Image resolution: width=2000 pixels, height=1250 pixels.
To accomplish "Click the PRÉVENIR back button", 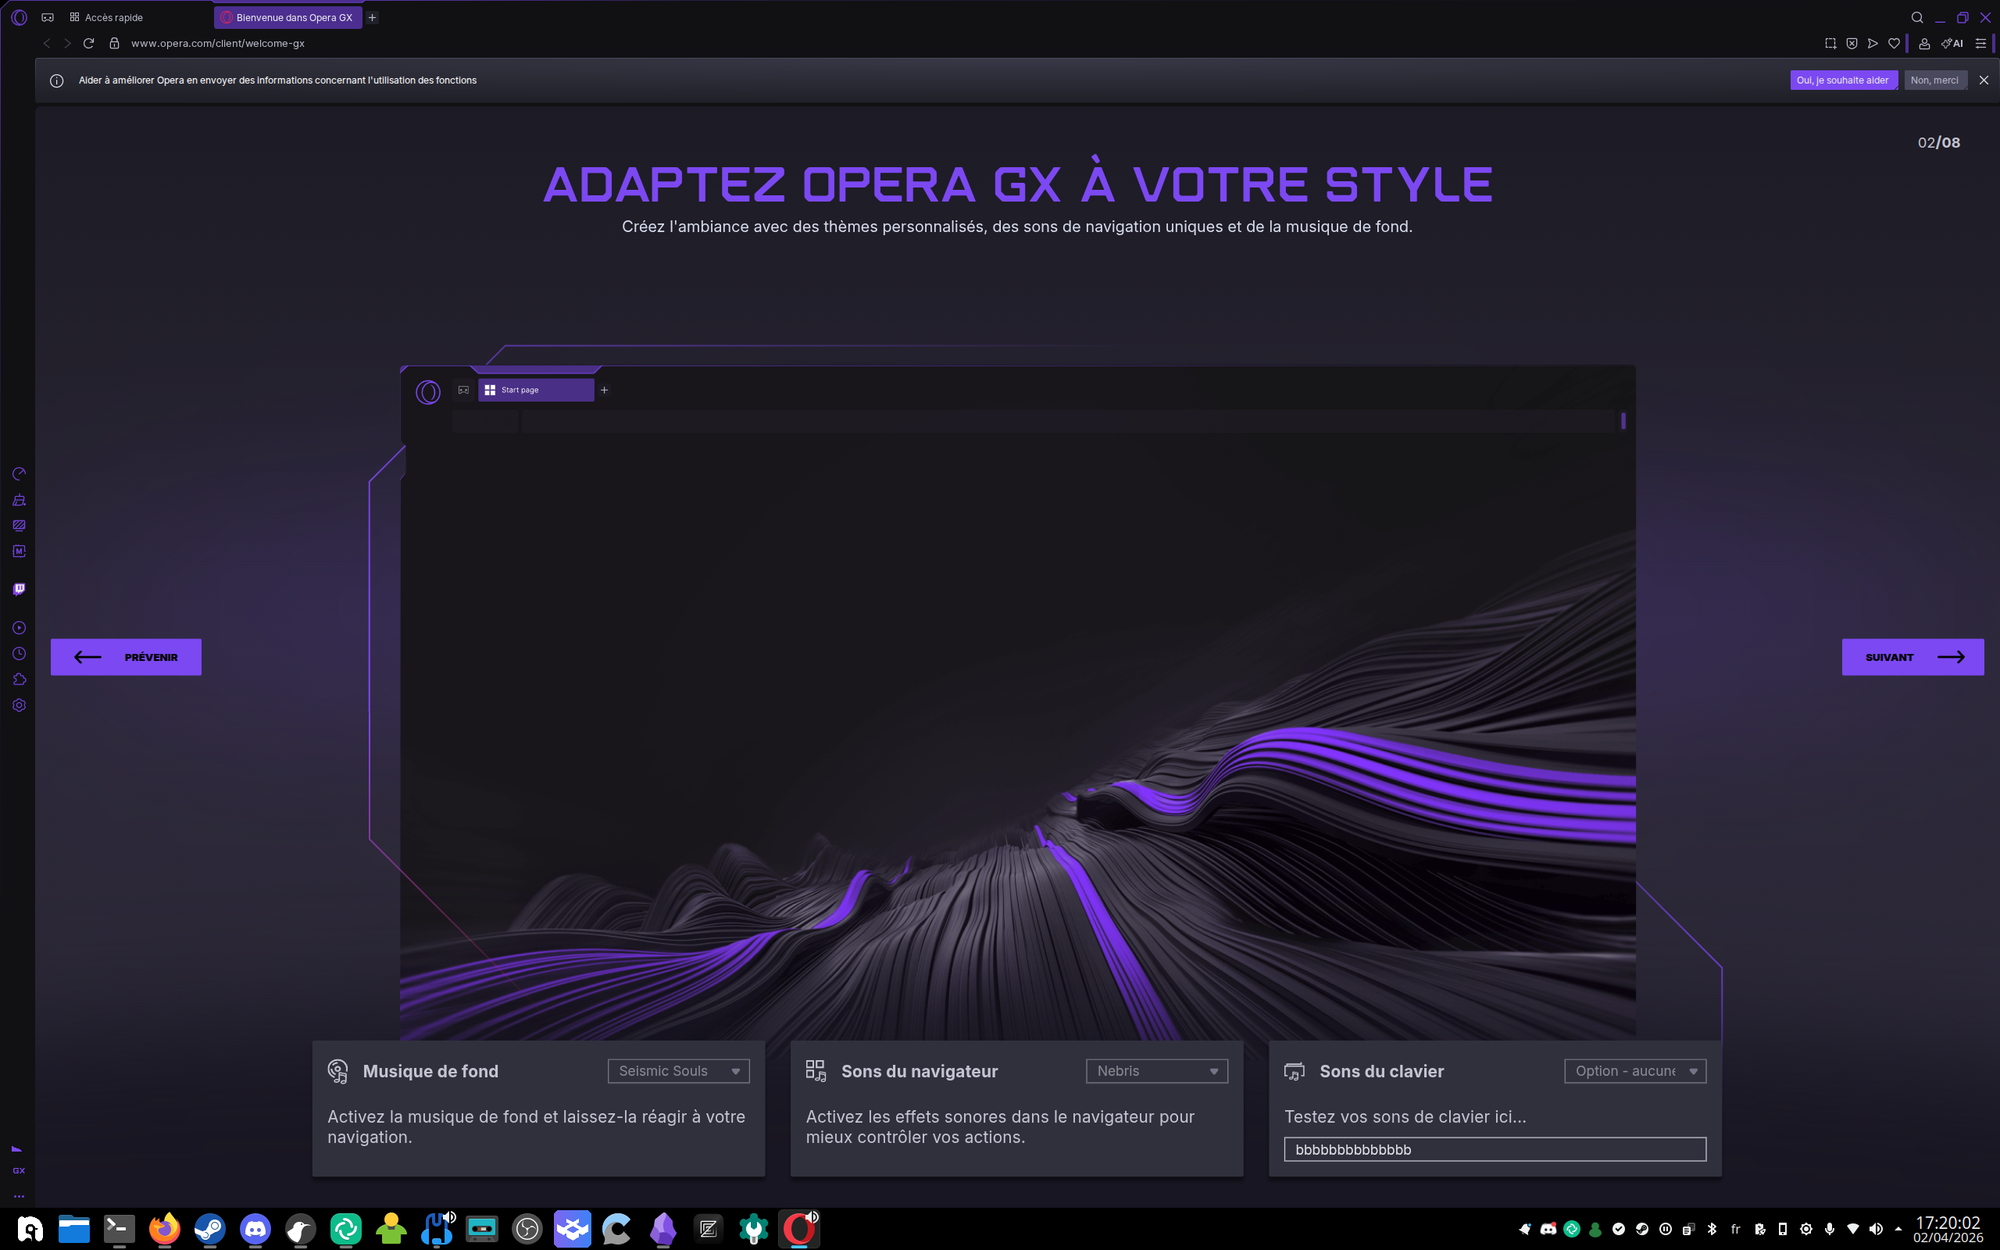I will pyautogui.click(x=126, y=657).
